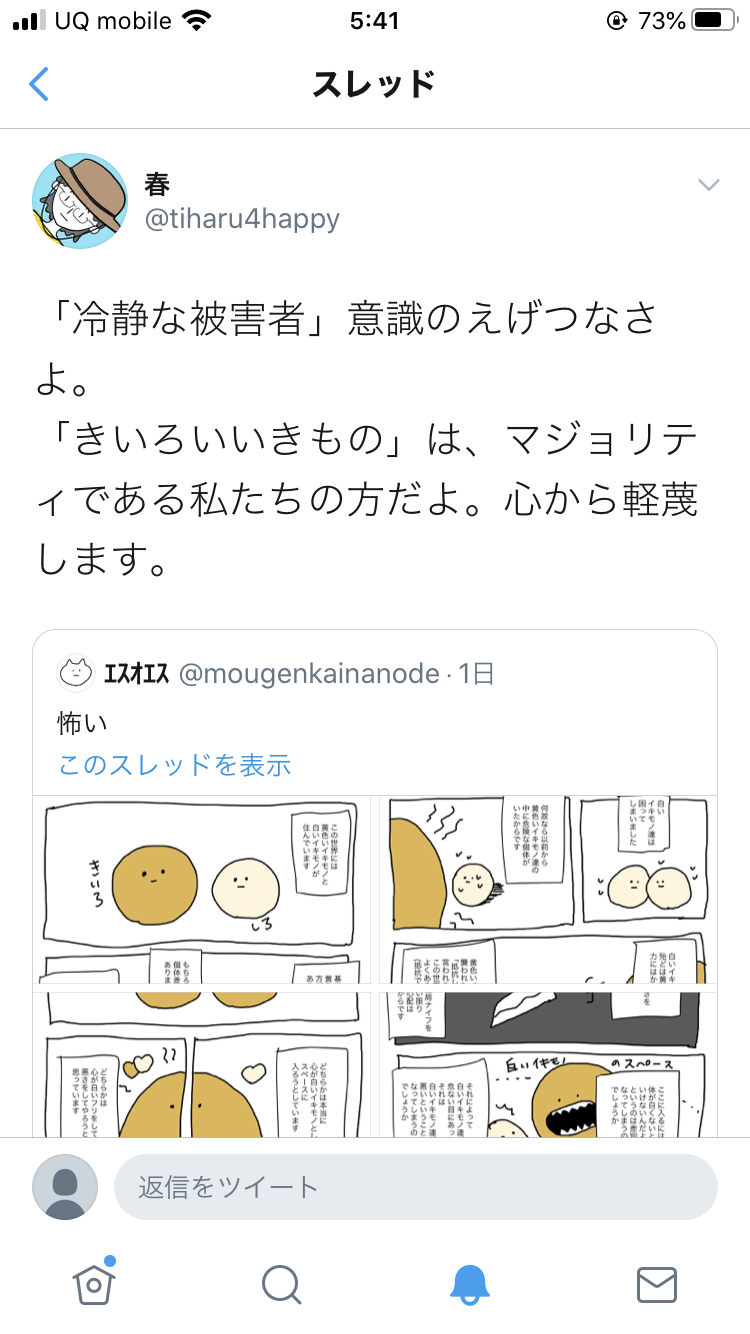
Task: Open the Search magnifier tab
Action: click(x=281, y=1284)
